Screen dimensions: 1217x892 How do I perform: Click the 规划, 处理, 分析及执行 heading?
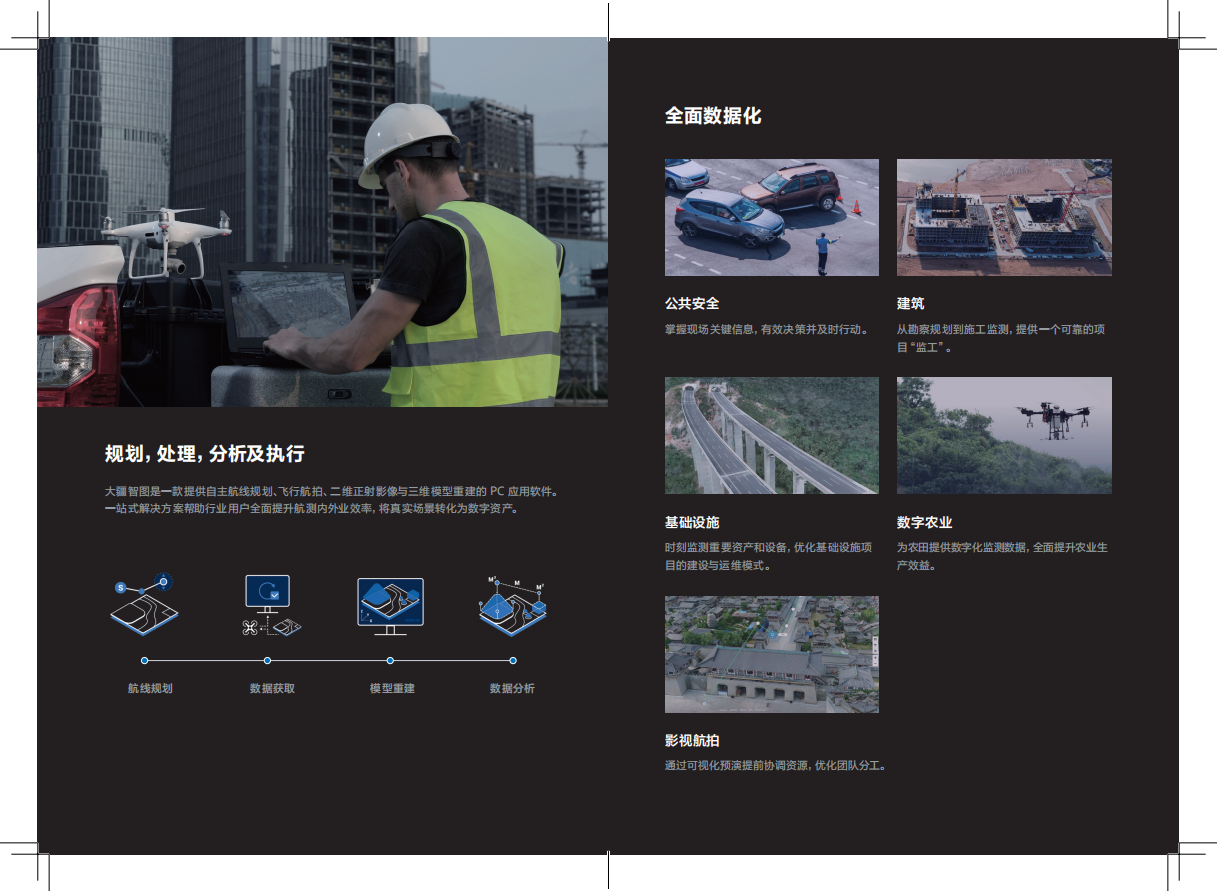coord(204,454)
